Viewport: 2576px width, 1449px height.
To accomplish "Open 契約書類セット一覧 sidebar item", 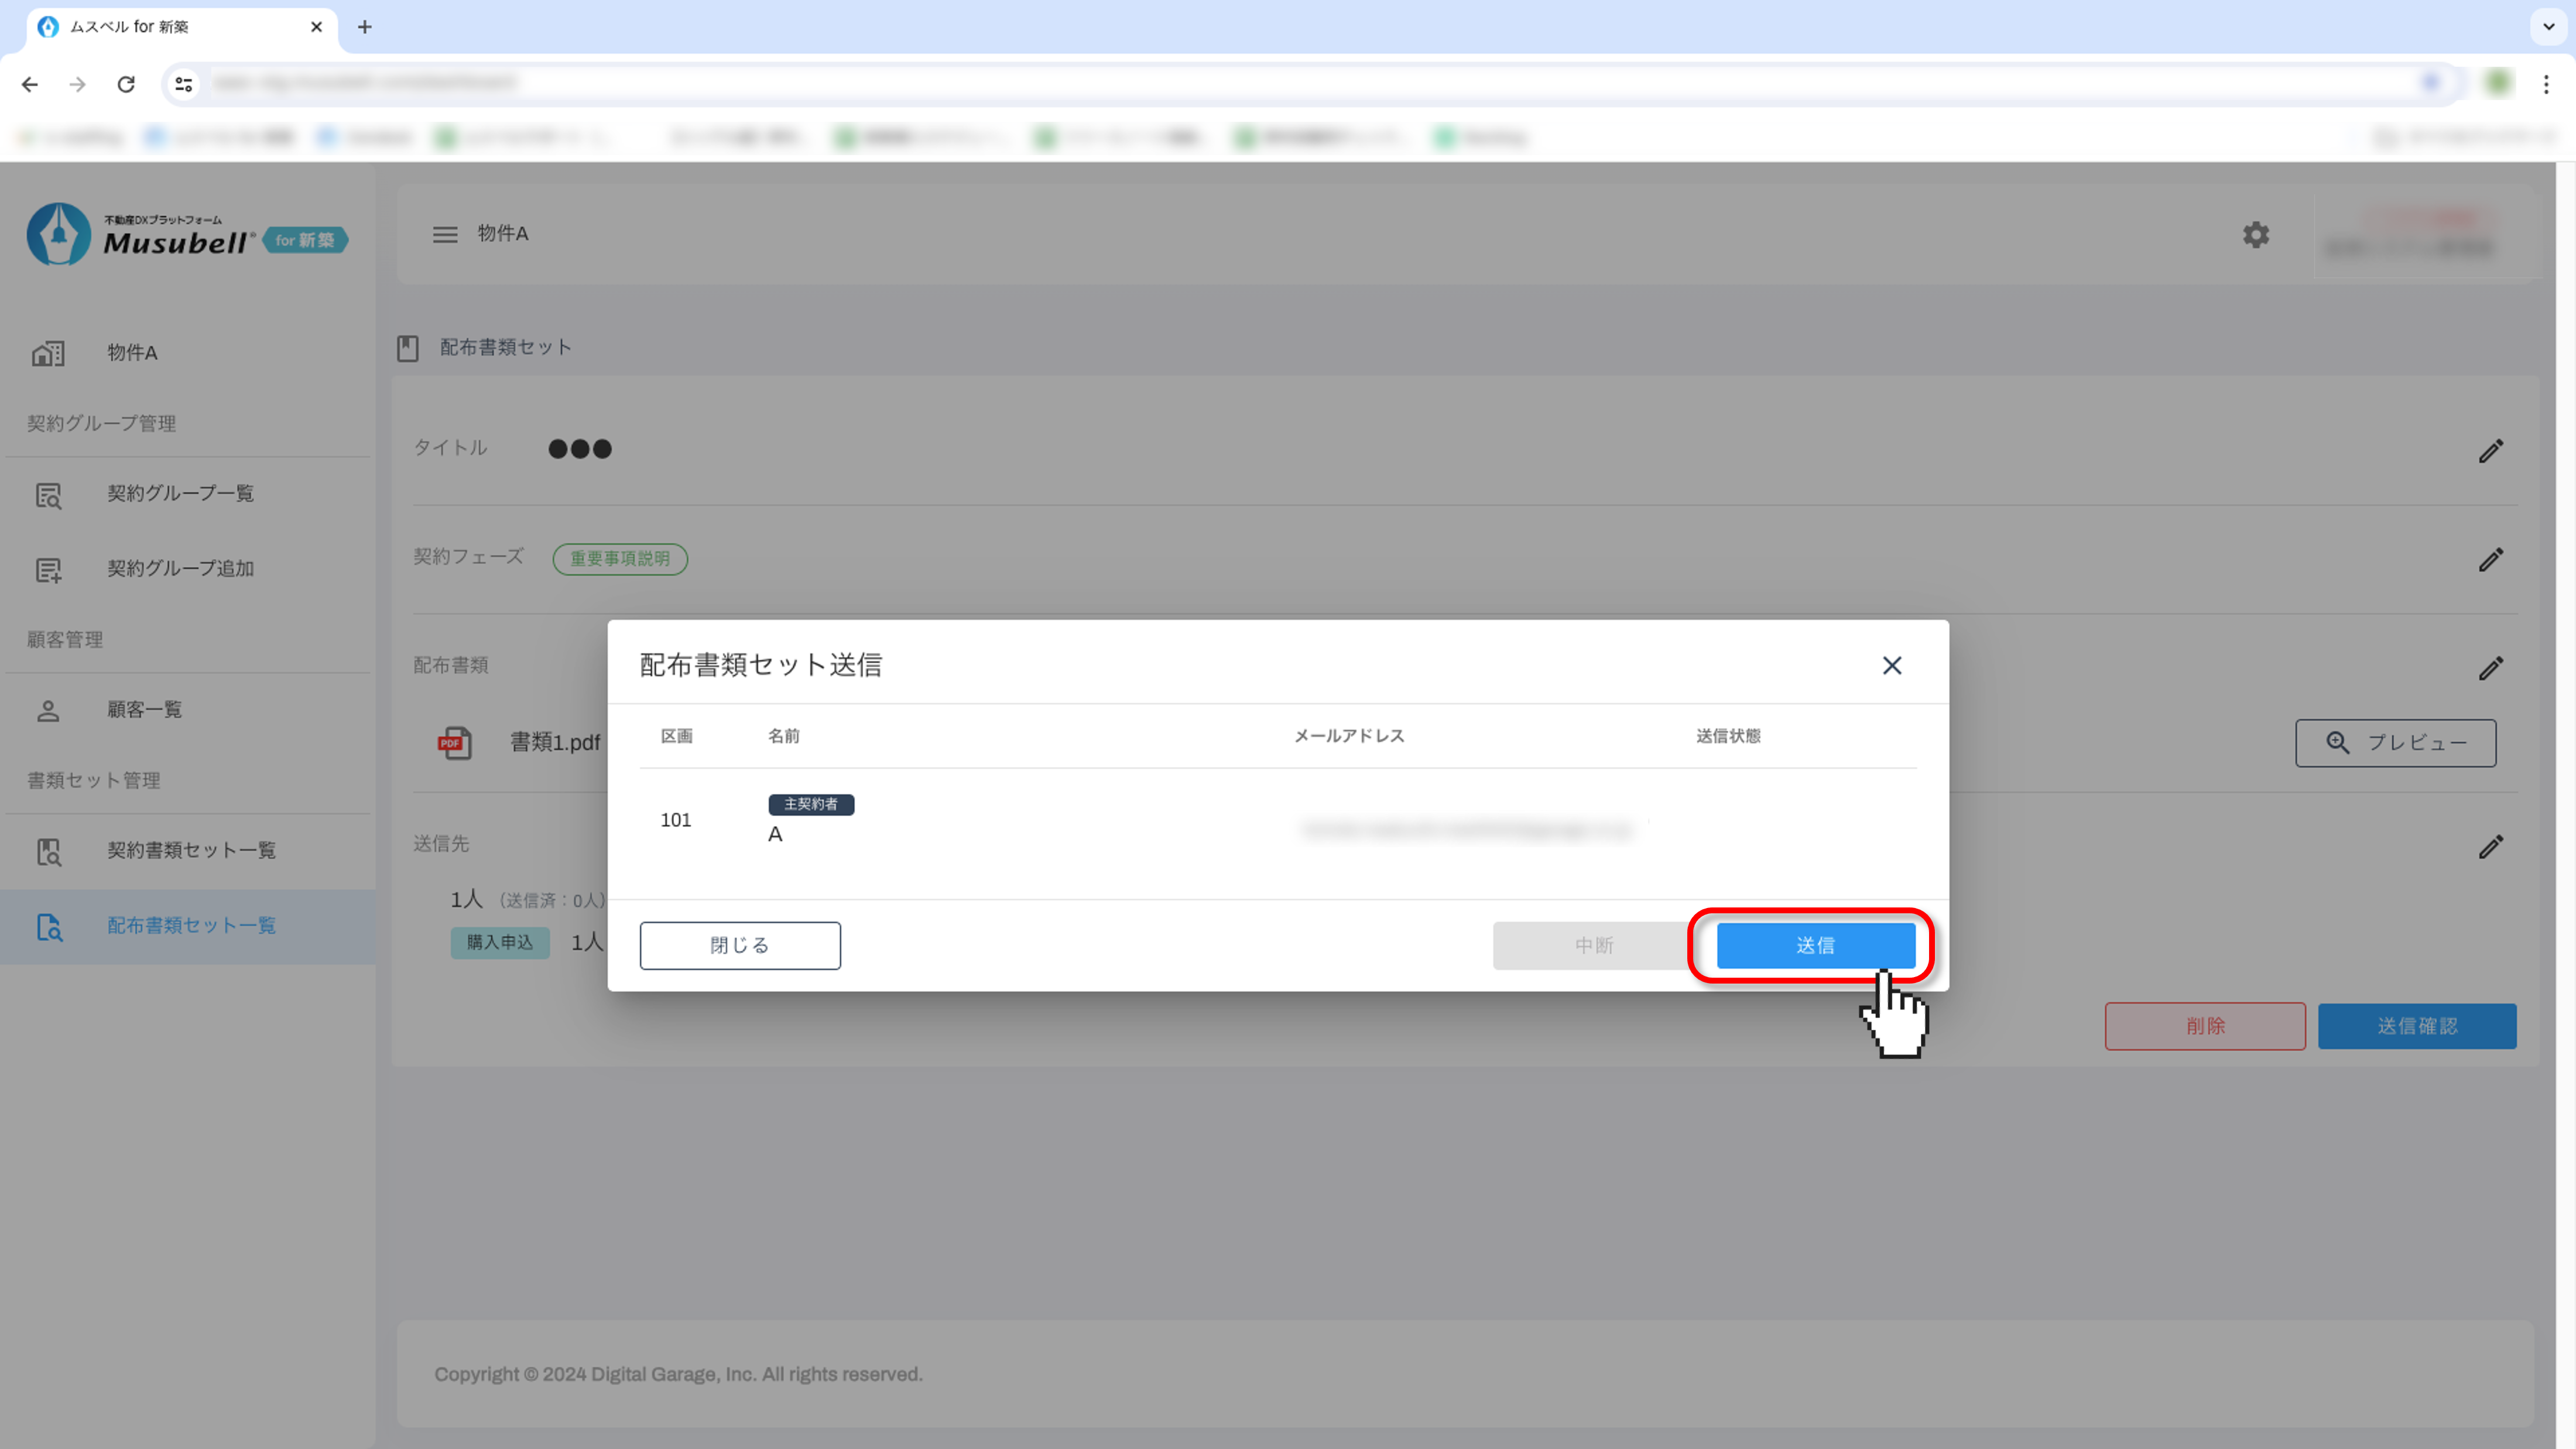I will tap(191, 850).
